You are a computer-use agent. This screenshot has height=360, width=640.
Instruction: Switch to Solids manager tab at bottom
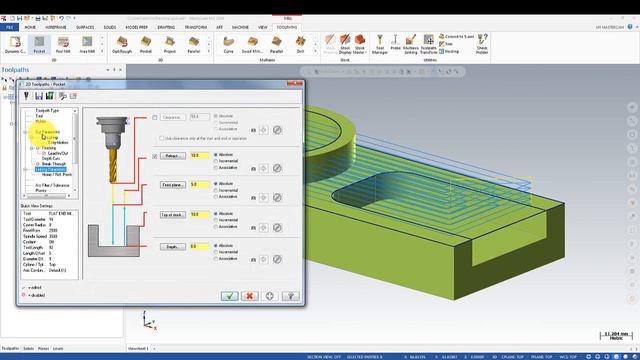click(x=28, y=349)
